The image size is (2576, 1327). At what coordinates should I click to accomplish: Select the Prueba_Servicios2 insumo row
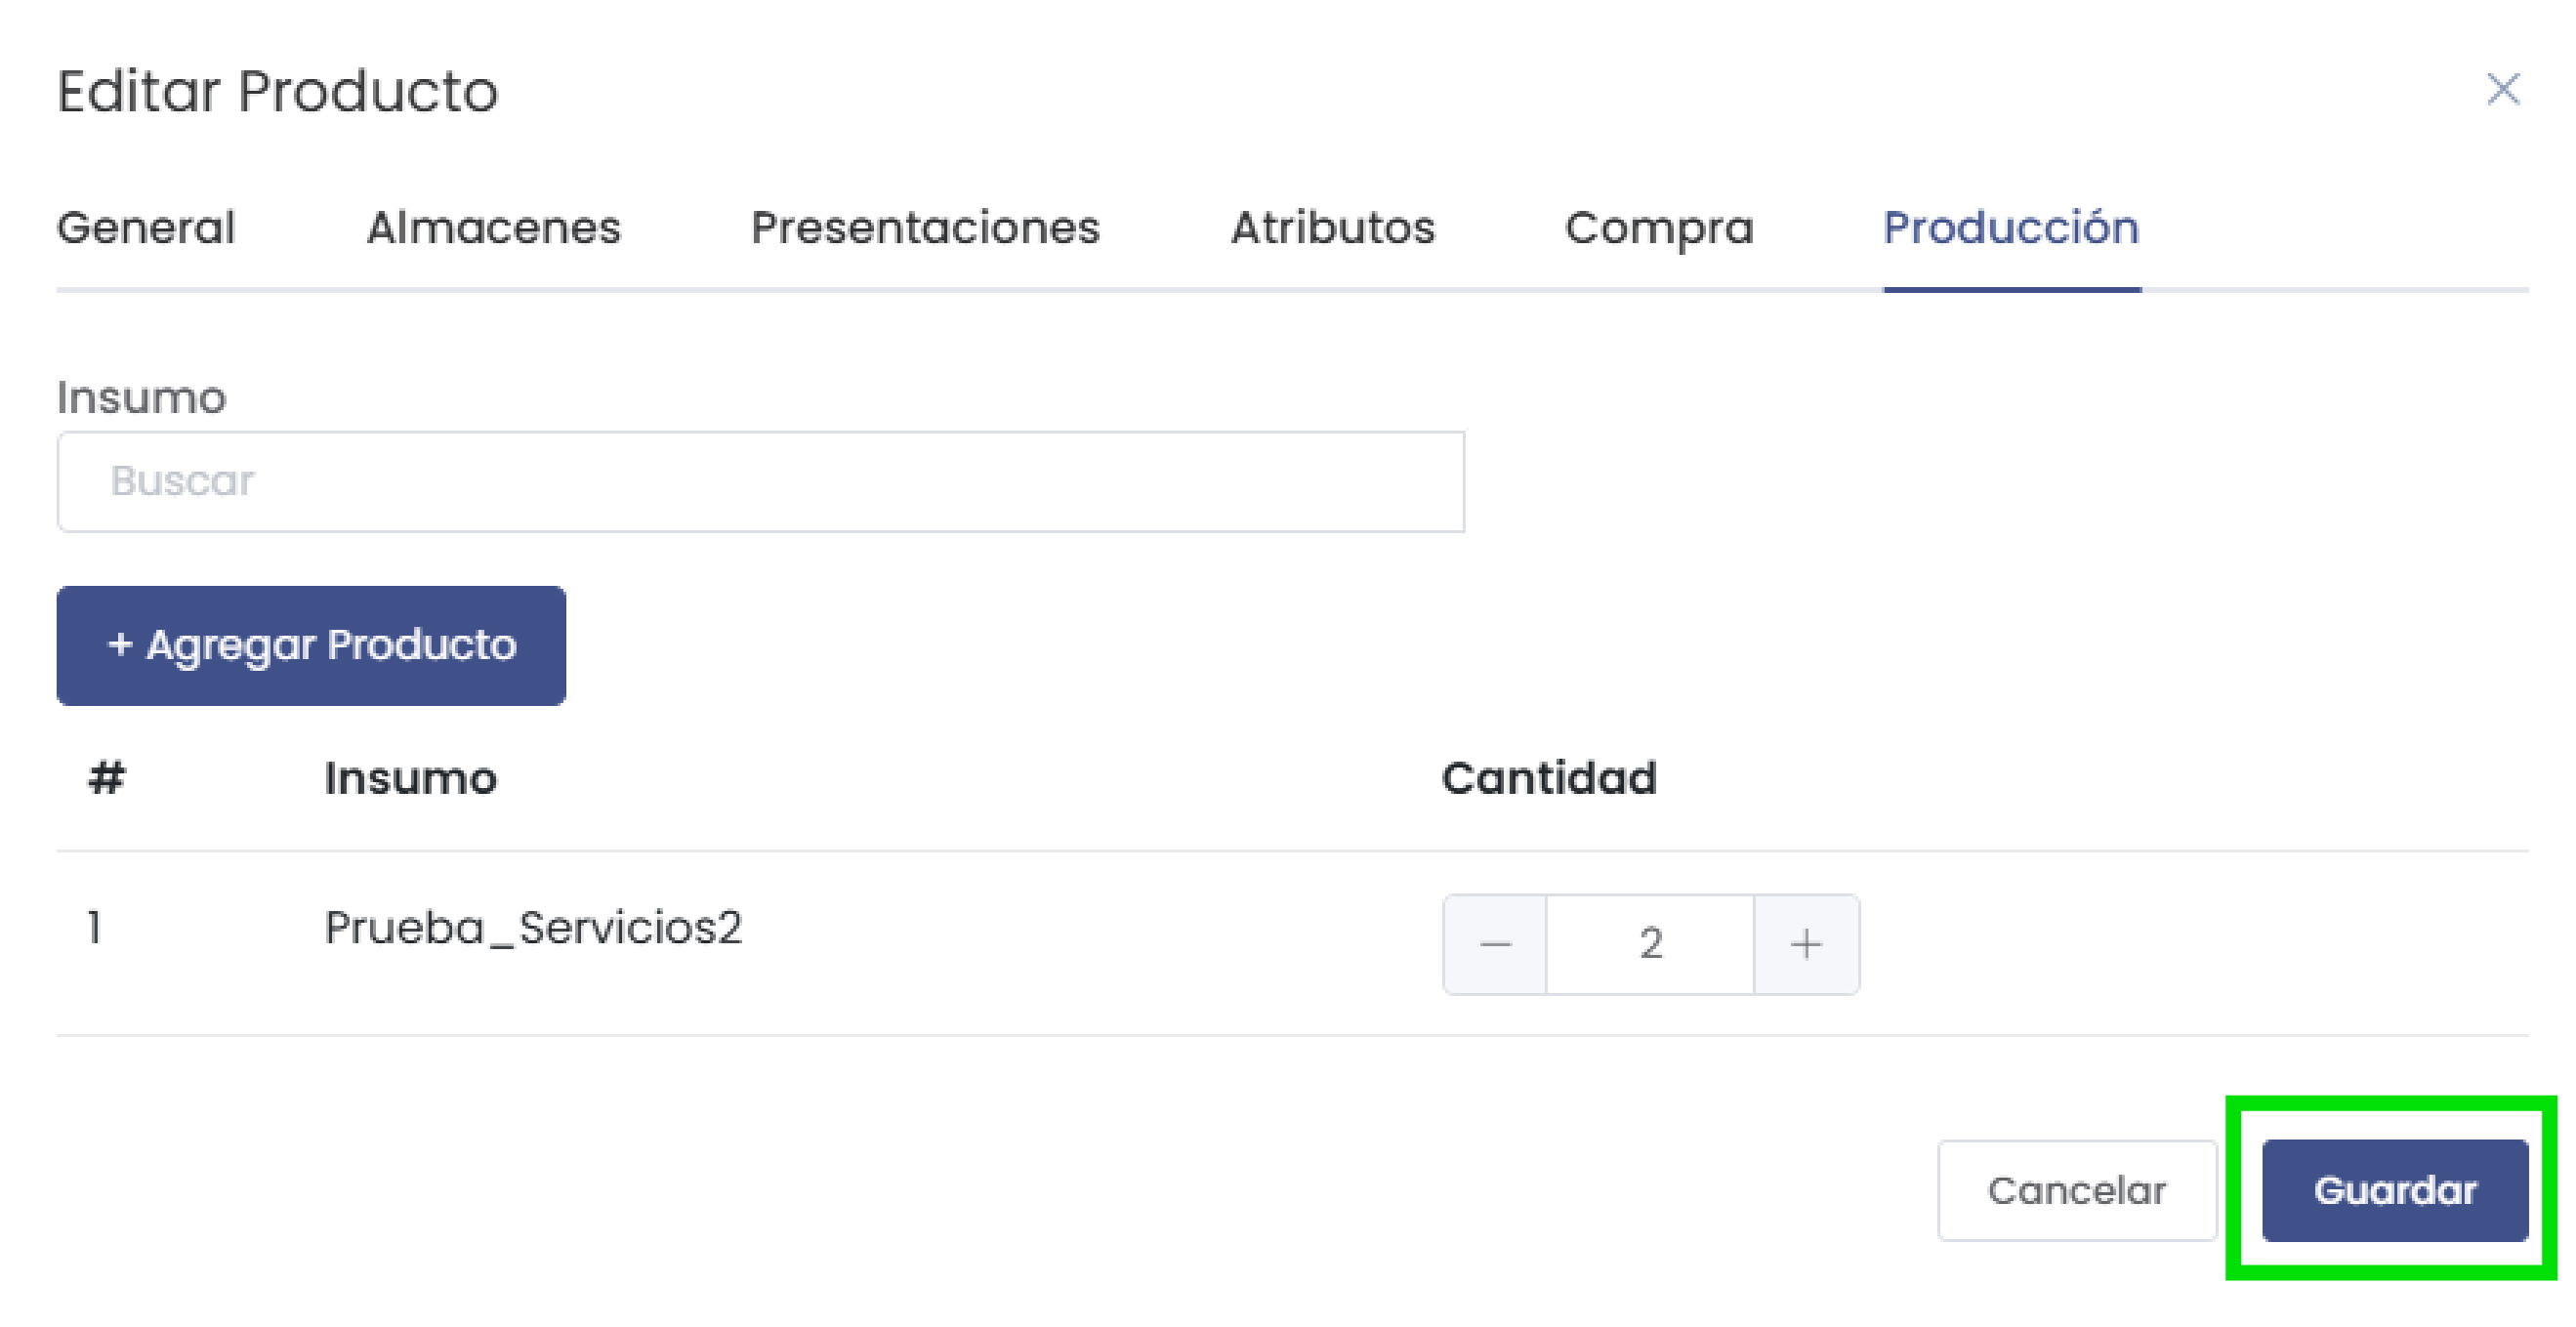click(x=534, y=928)
